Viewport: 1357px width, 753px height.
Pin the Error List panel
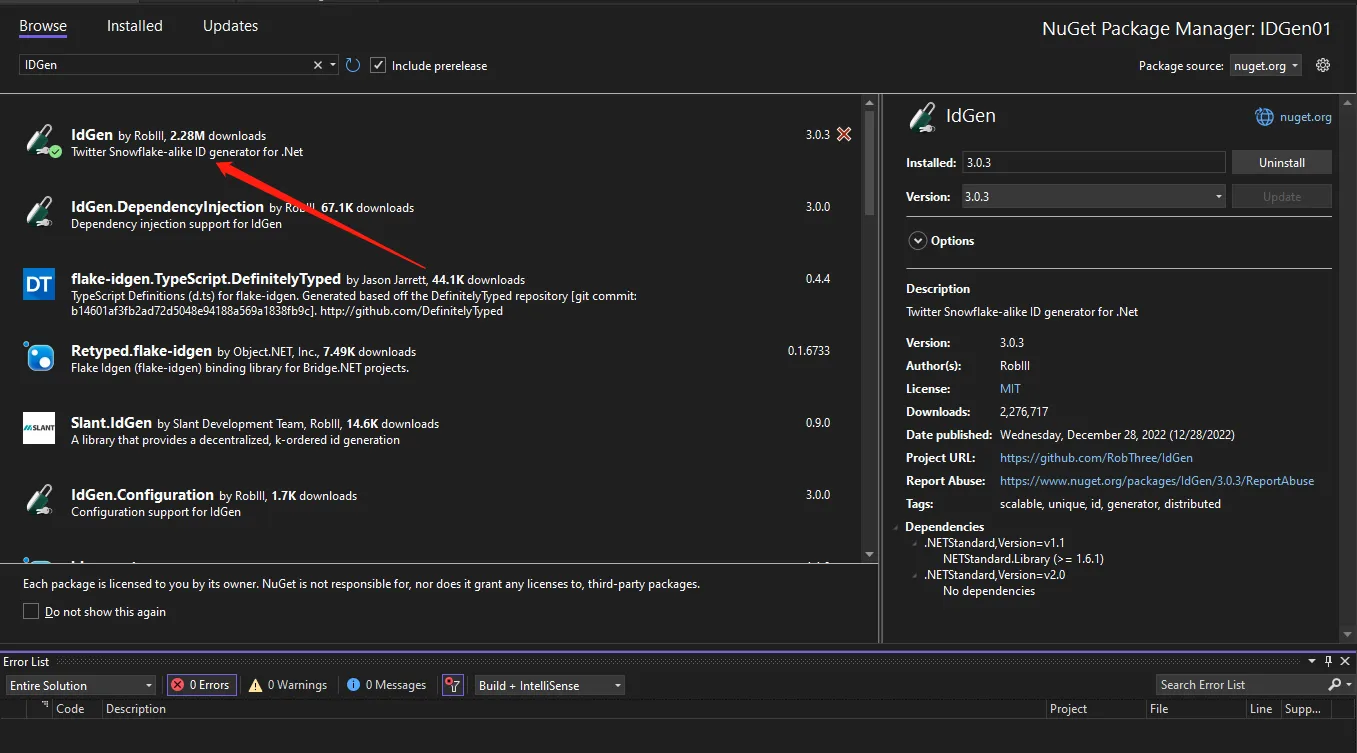click(1328, 661)
